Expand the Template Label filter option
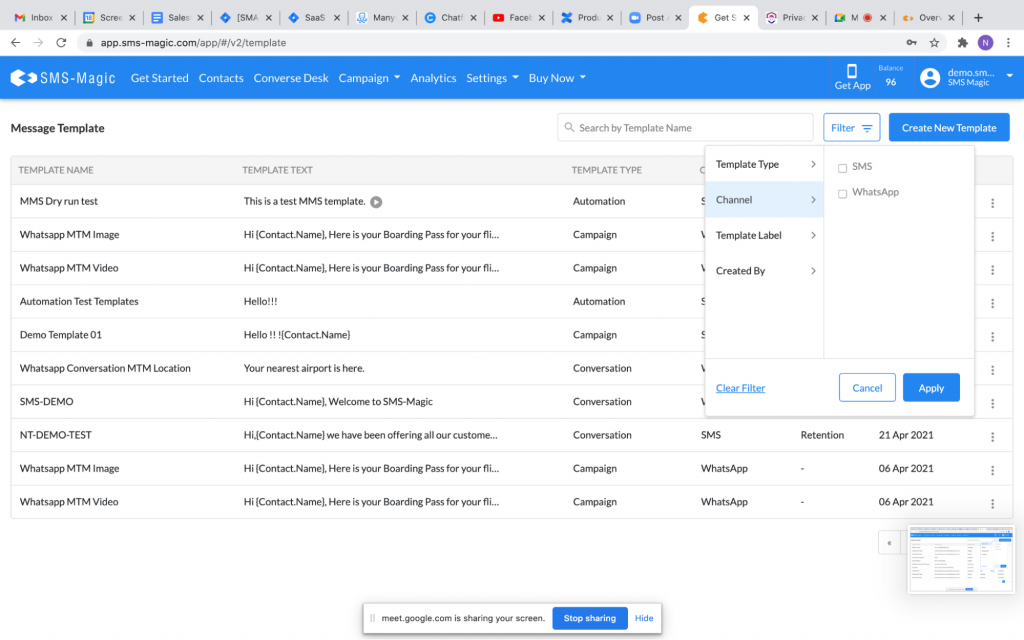 (x=764, y=235)
